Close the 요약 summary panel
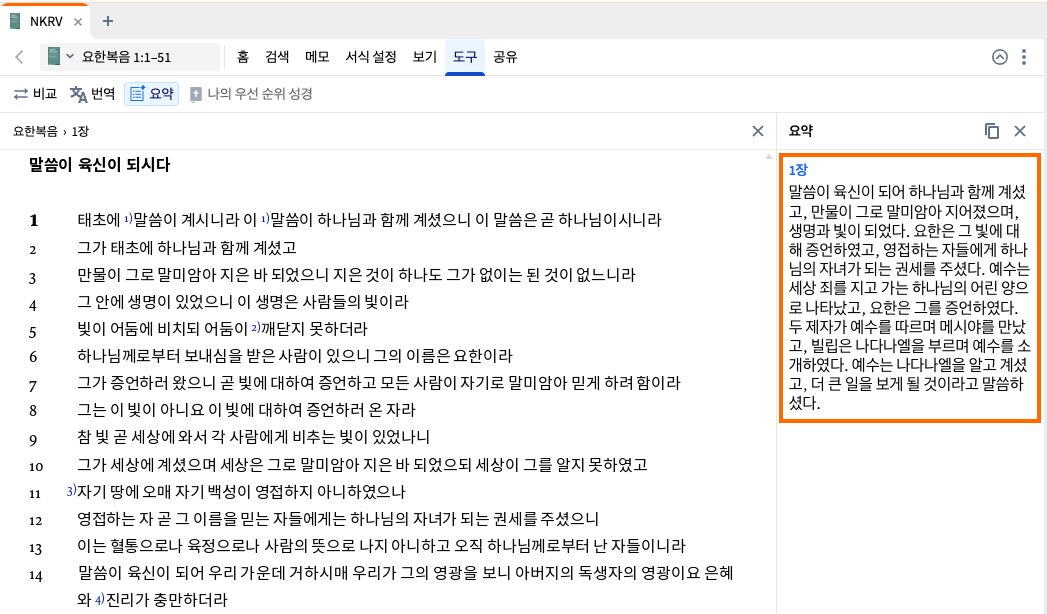The image size is (1047, 614). (x=1020, y=131)
